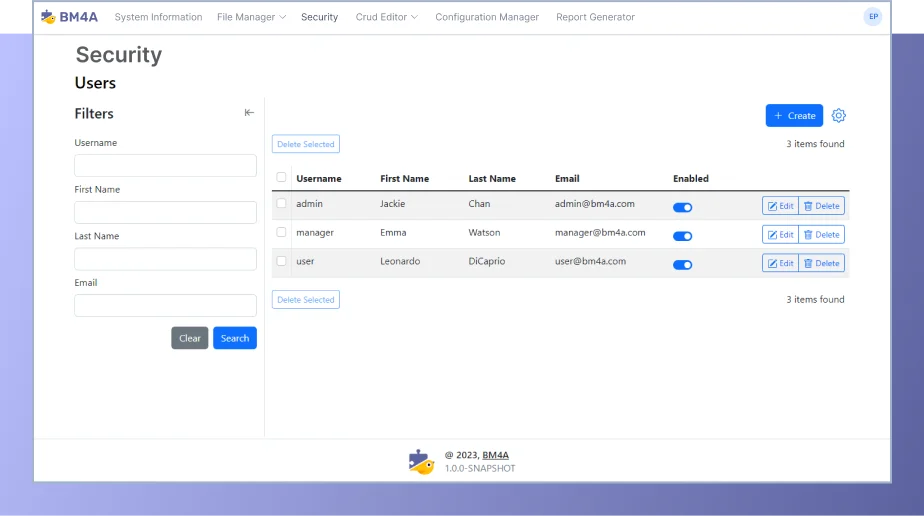Expand the Crud Editor dropdown

[x=387, y=17]
